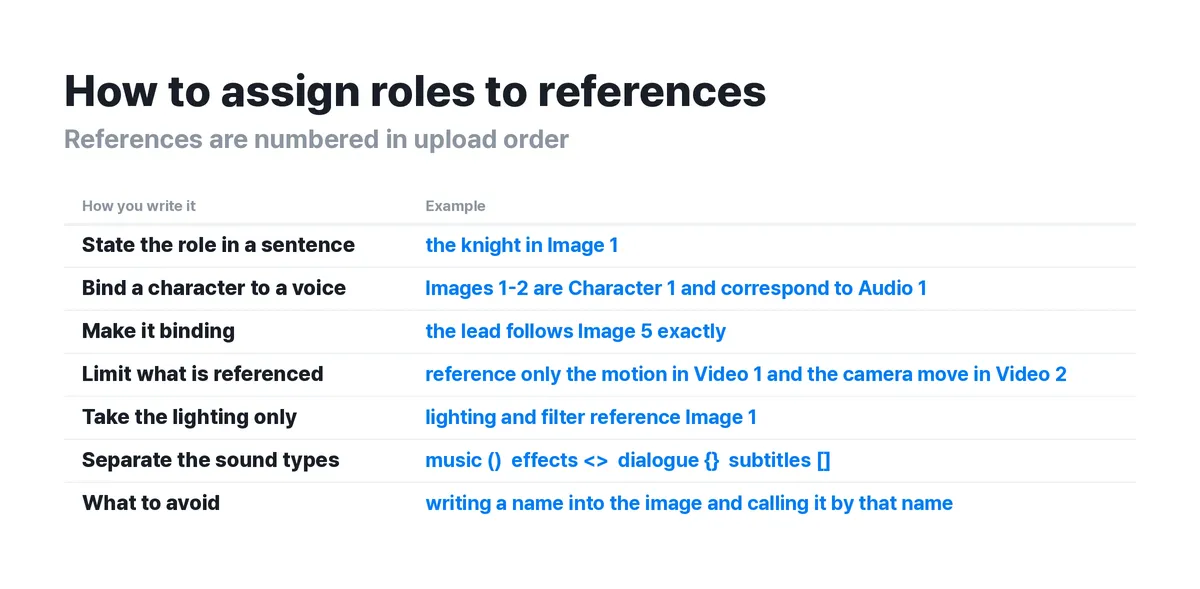Click example 'the lead follows Image 5 exactly'

coord(576,331)
